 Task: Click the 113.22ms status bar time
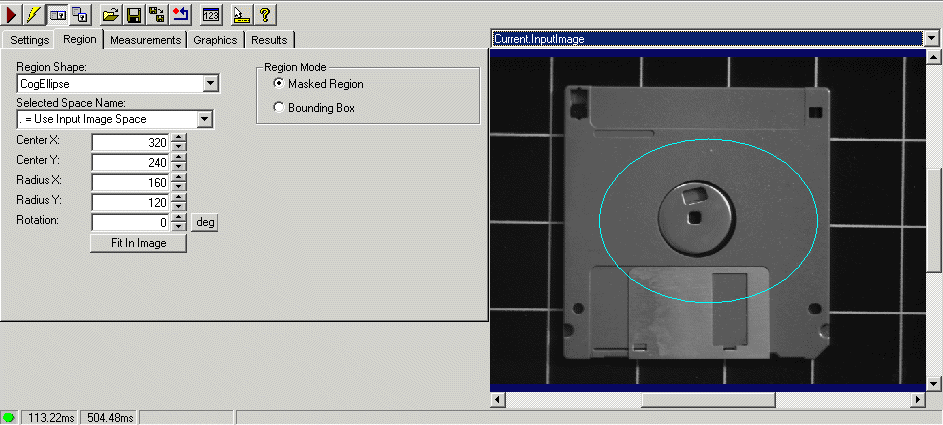pos(50,417)
